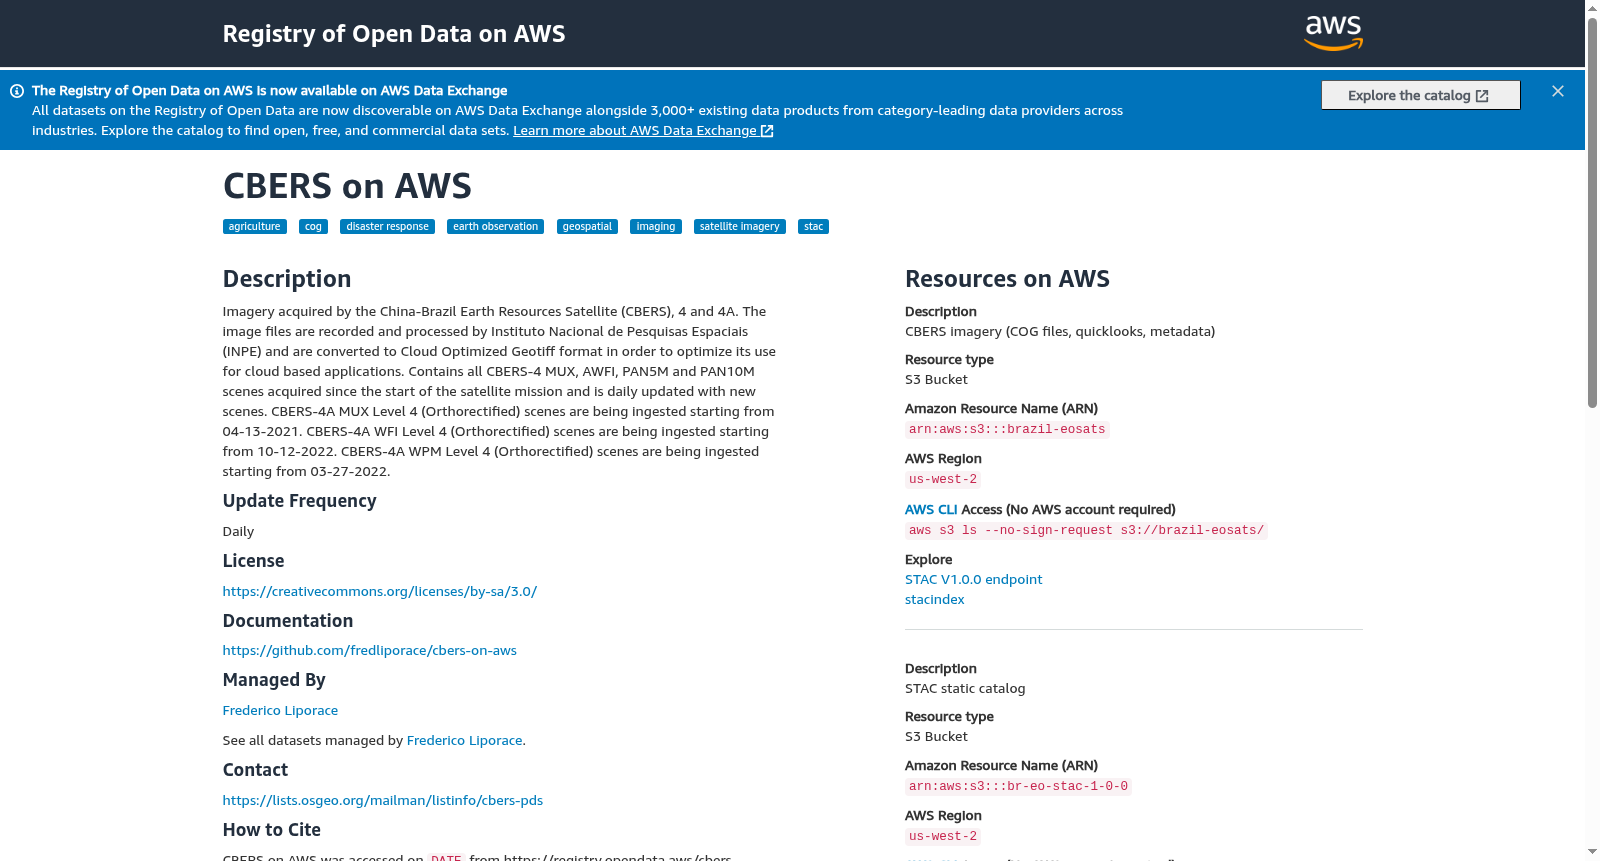Follow Learn more about AWS Data Exchange link

[x=643, y=130]
